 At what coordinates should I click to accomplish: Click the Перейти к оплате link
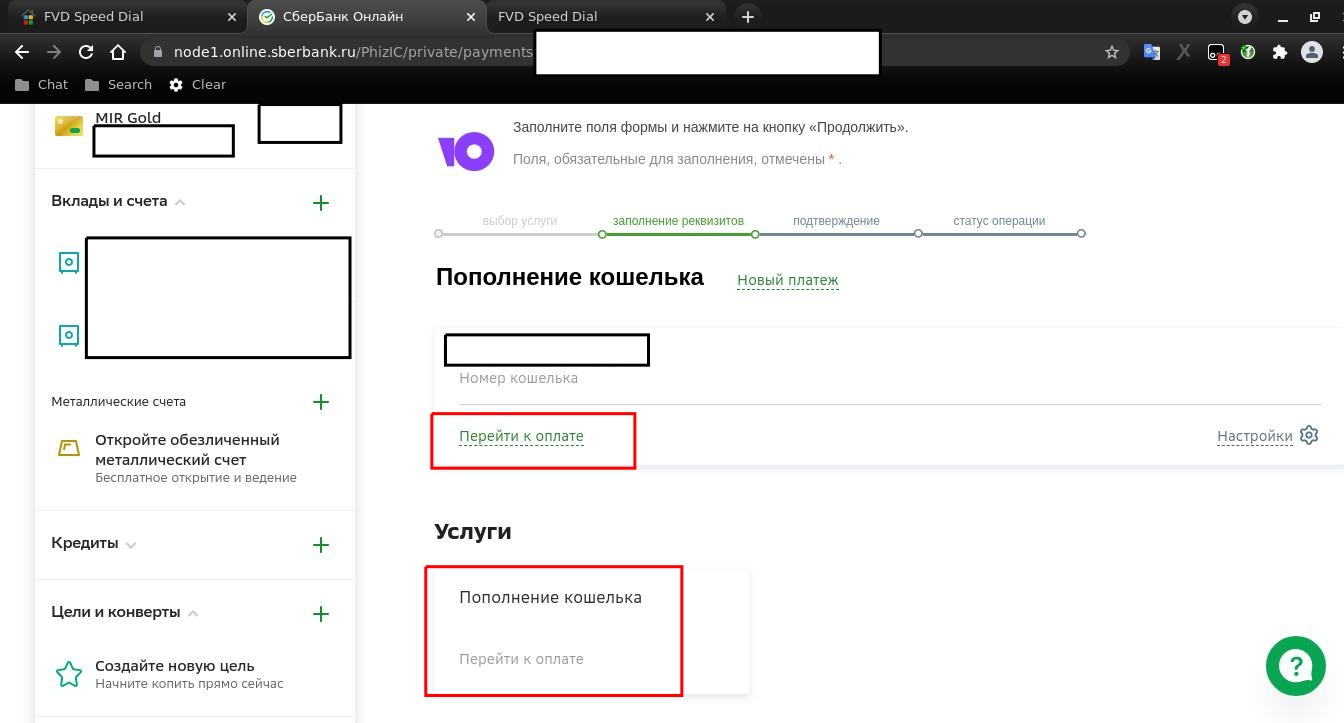(521, 436)
